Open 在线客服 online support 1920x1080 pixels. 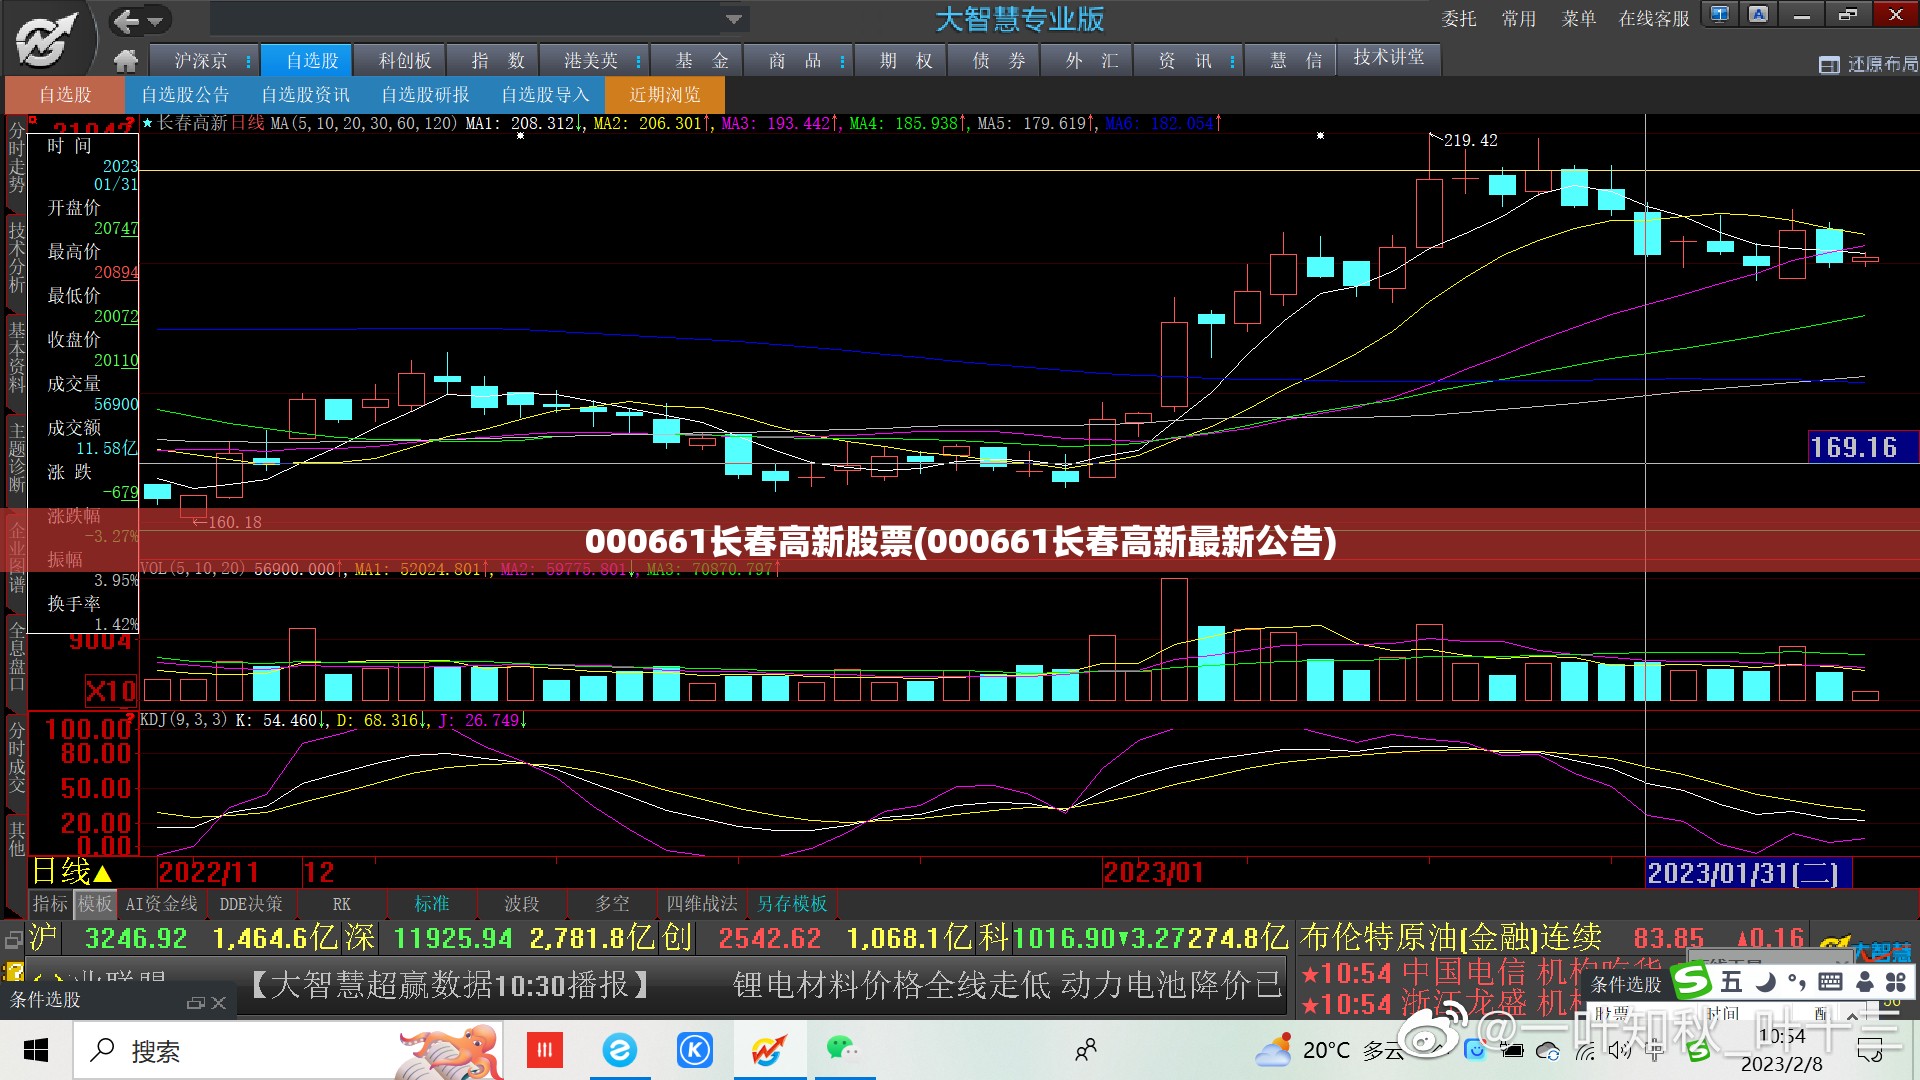1654,19
